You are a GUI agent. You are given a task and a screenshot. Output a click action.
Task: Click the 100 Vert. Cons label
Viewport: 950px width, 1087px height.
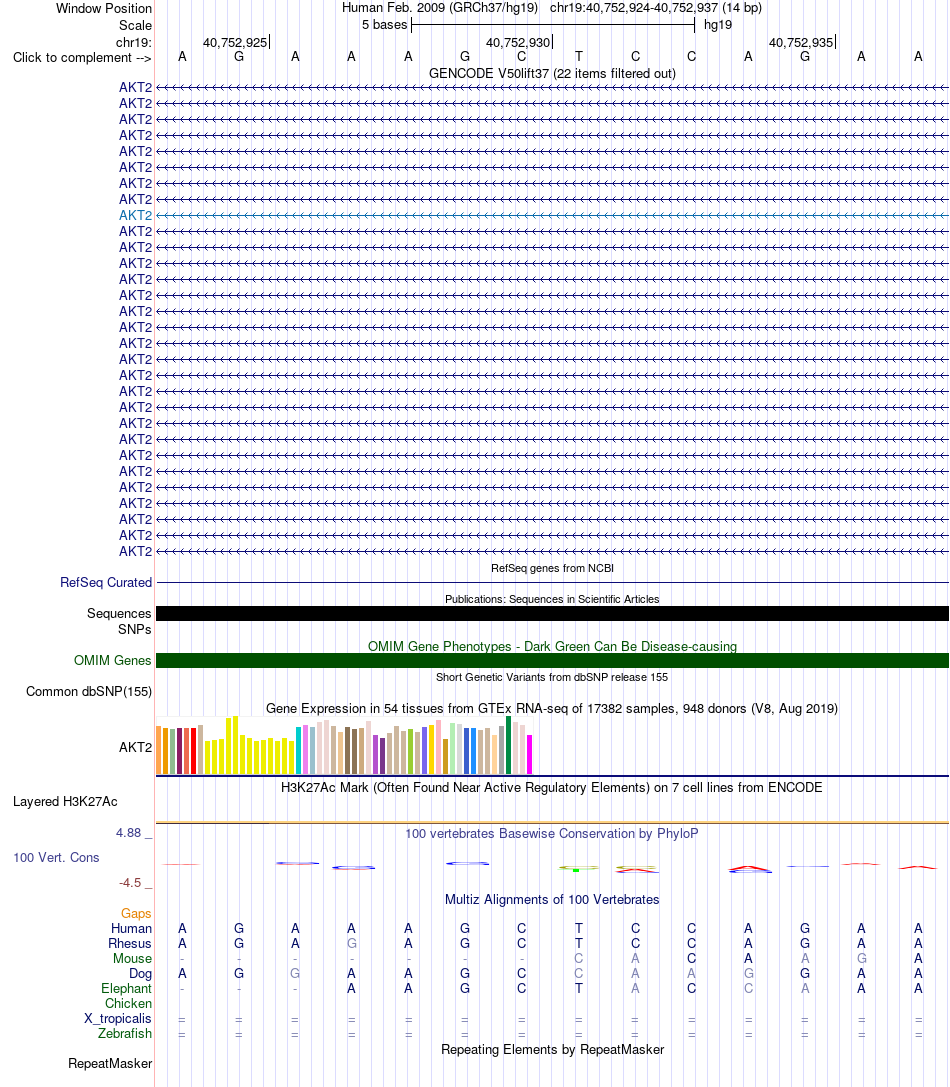56,858
